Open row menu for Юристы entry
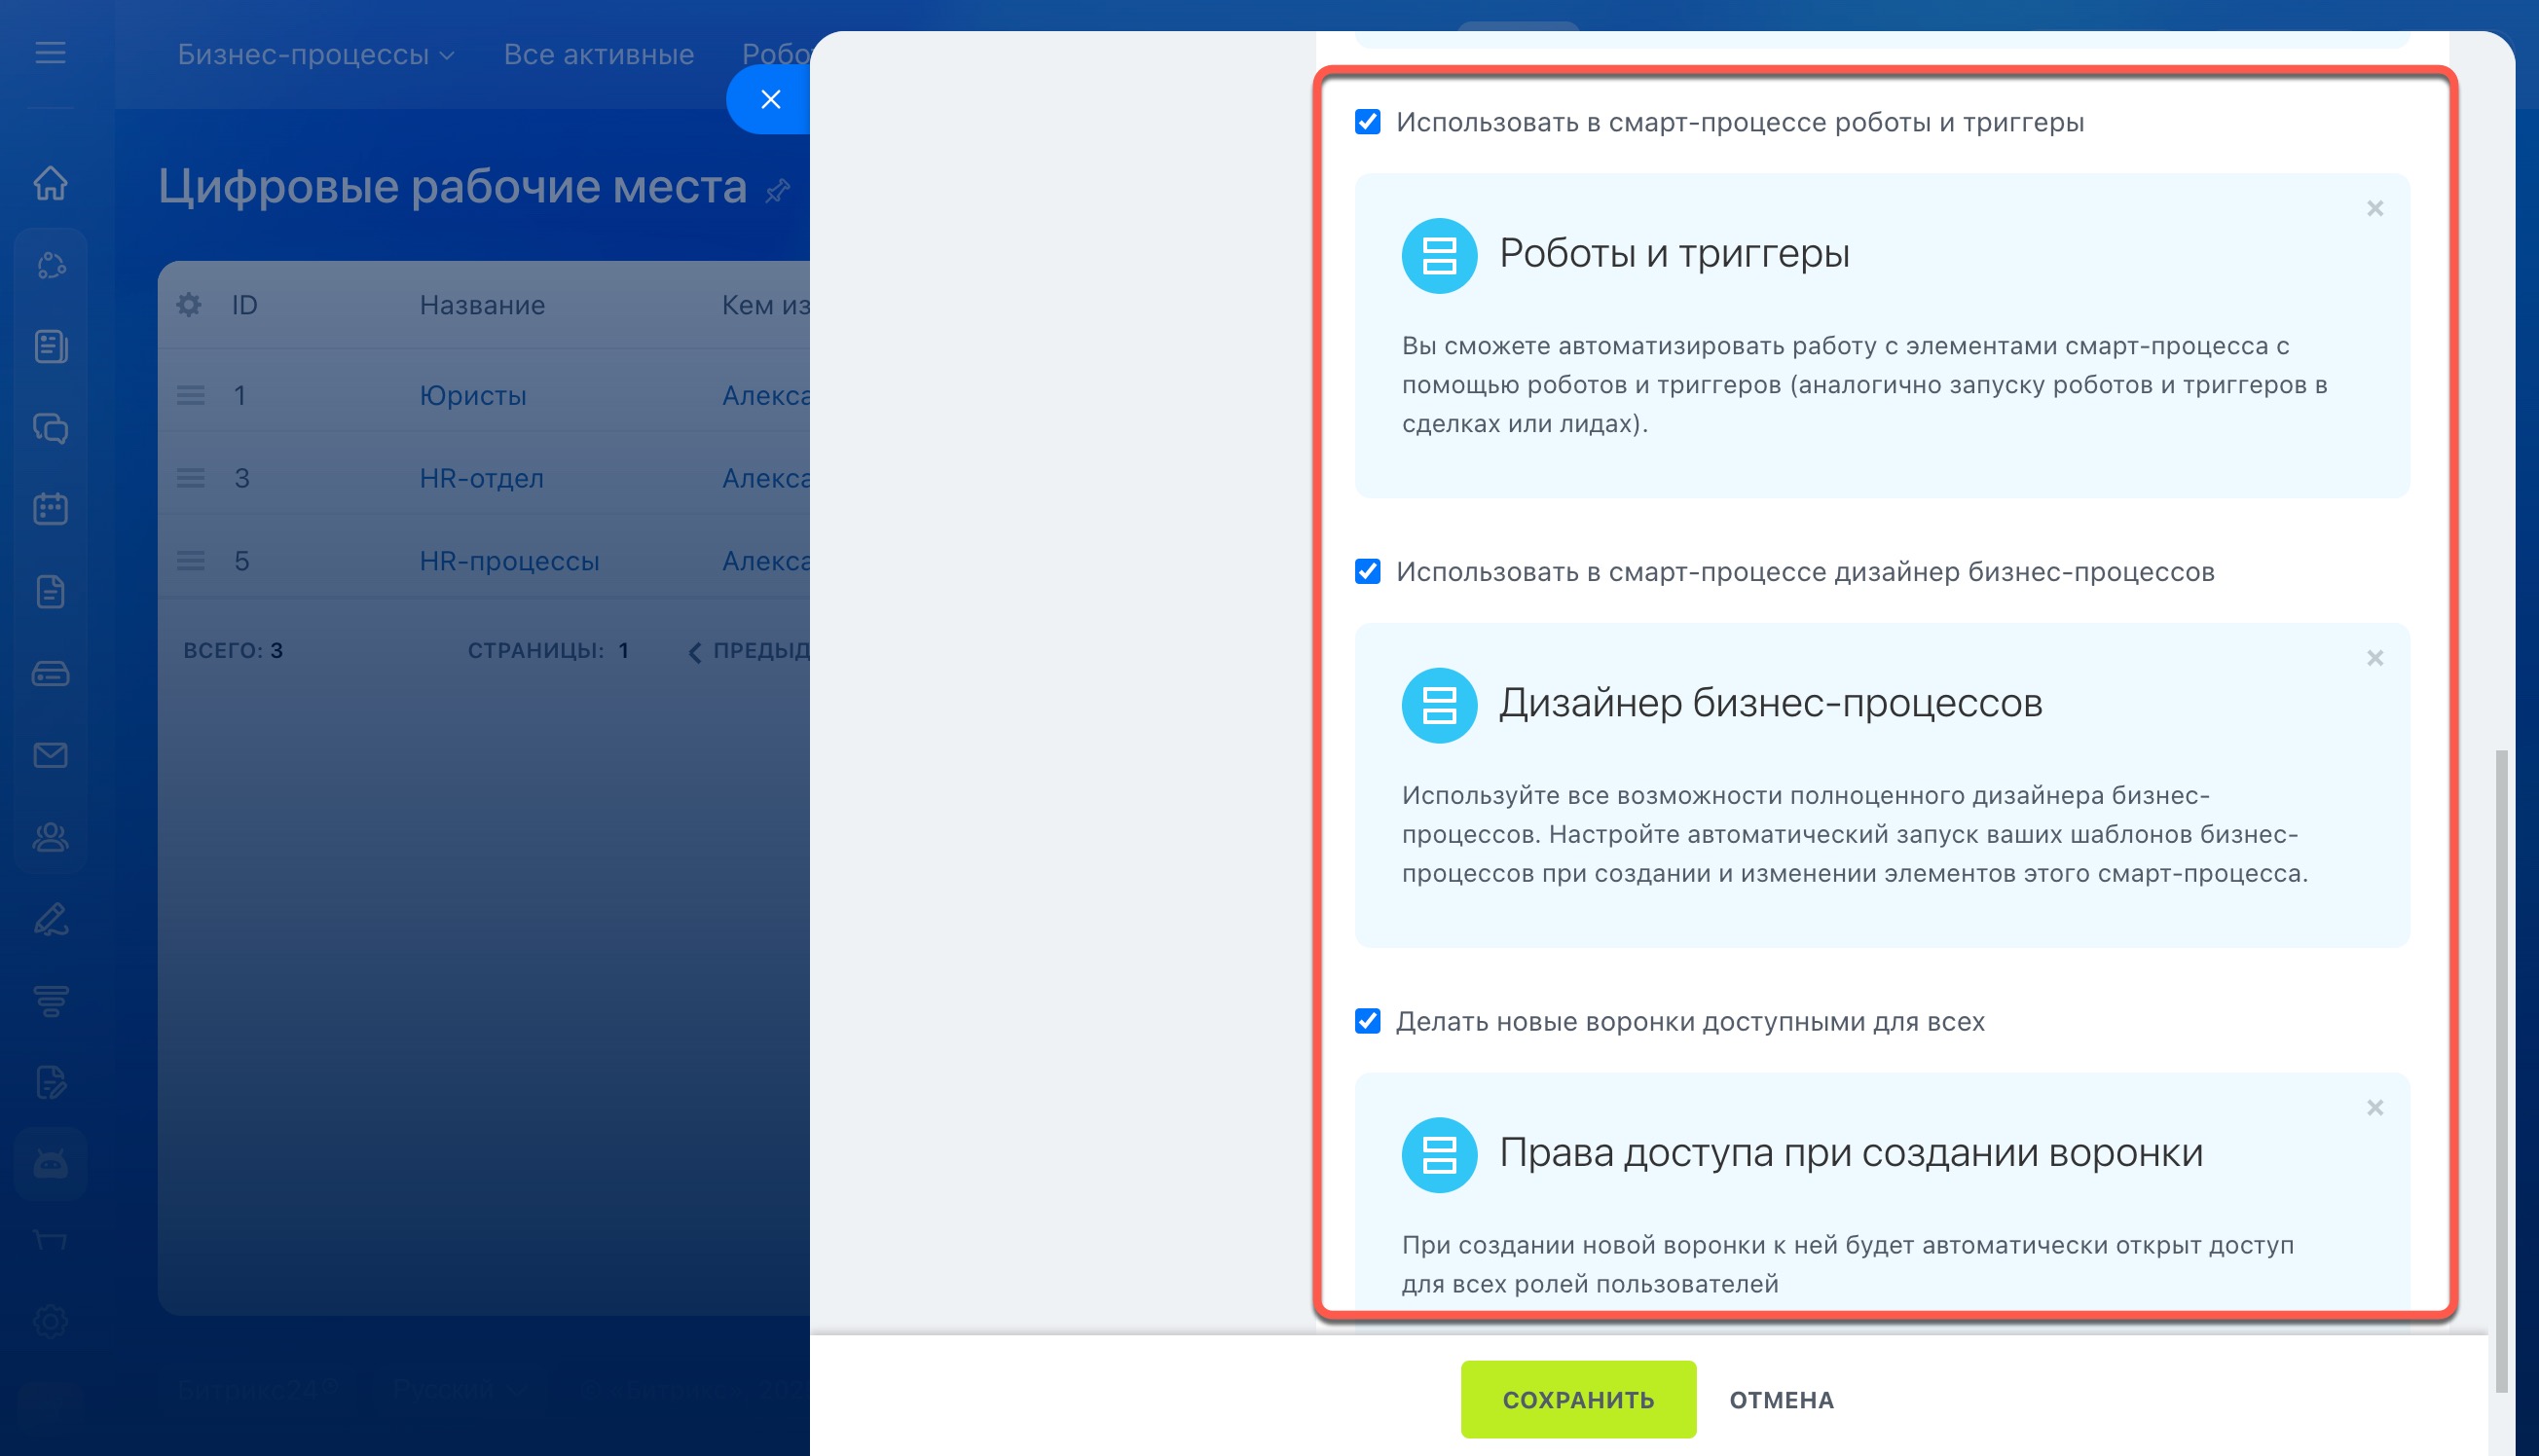This screenshot has width=2539, height=1456. (190, 396)
